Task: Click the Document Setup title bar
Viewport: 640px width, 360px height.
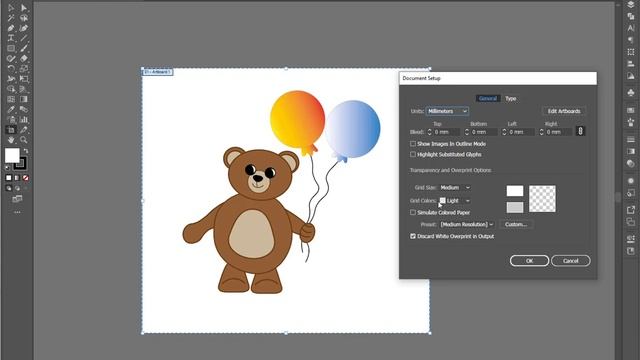Action: (x=498, y=78)
